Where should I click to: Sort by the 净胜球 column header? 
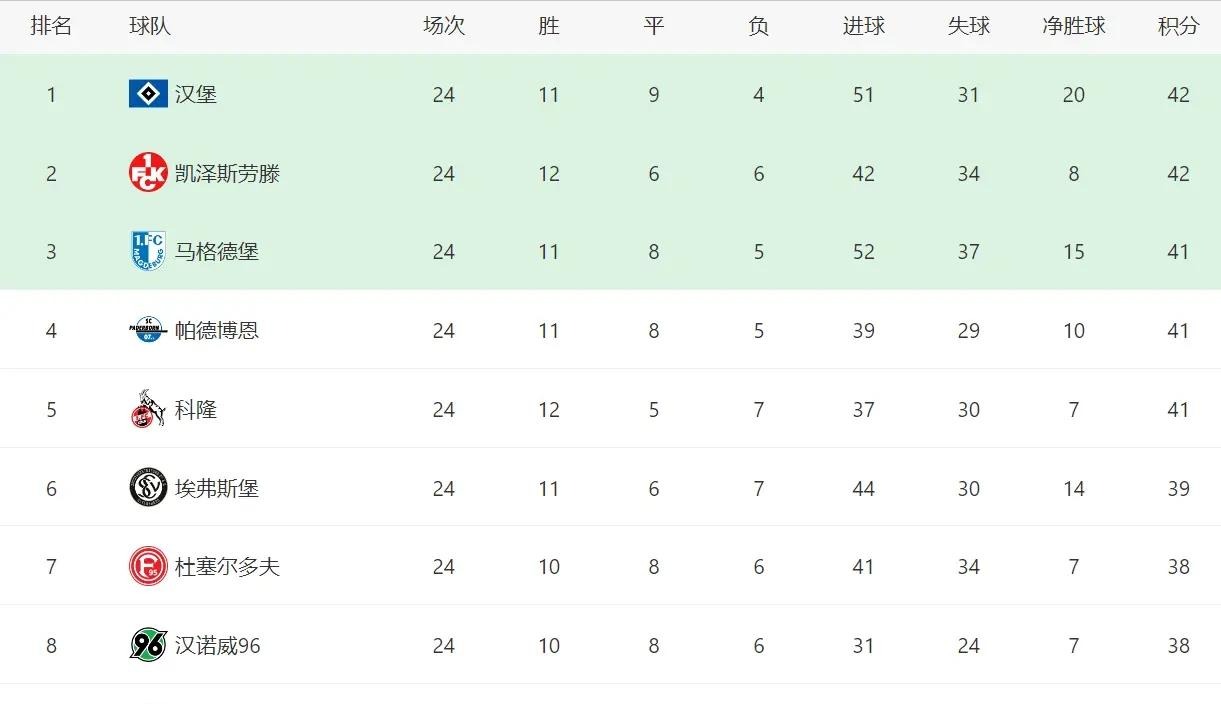(x=1074, y=26)
